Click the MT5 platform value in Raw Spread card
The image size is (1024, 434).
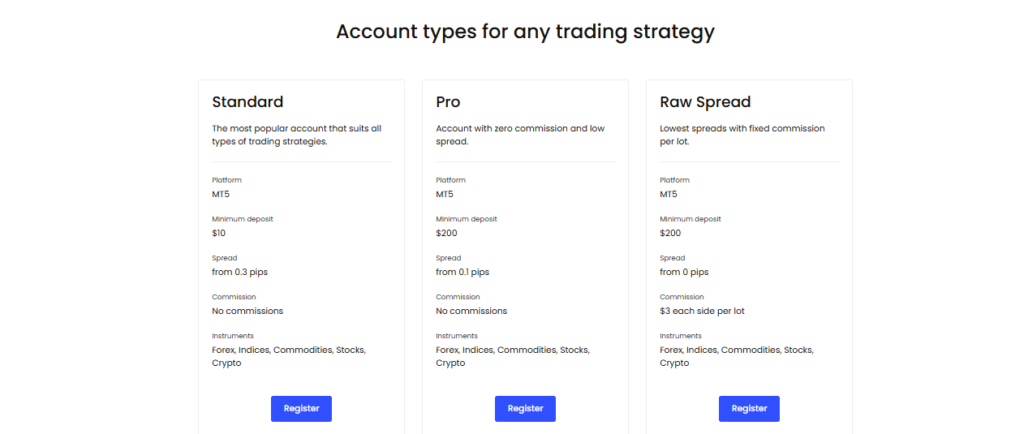coord(669,194)
